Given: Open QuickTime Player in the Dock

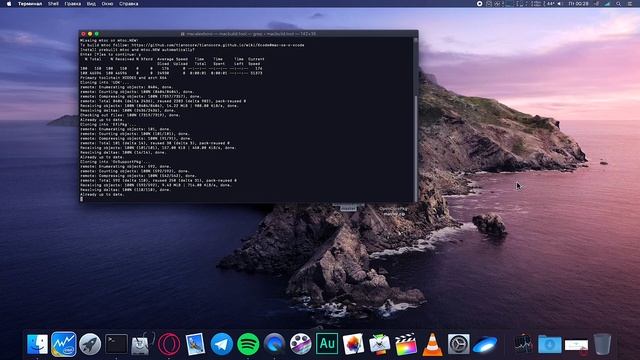Looking at the screenshot, I should click(274, 344).
